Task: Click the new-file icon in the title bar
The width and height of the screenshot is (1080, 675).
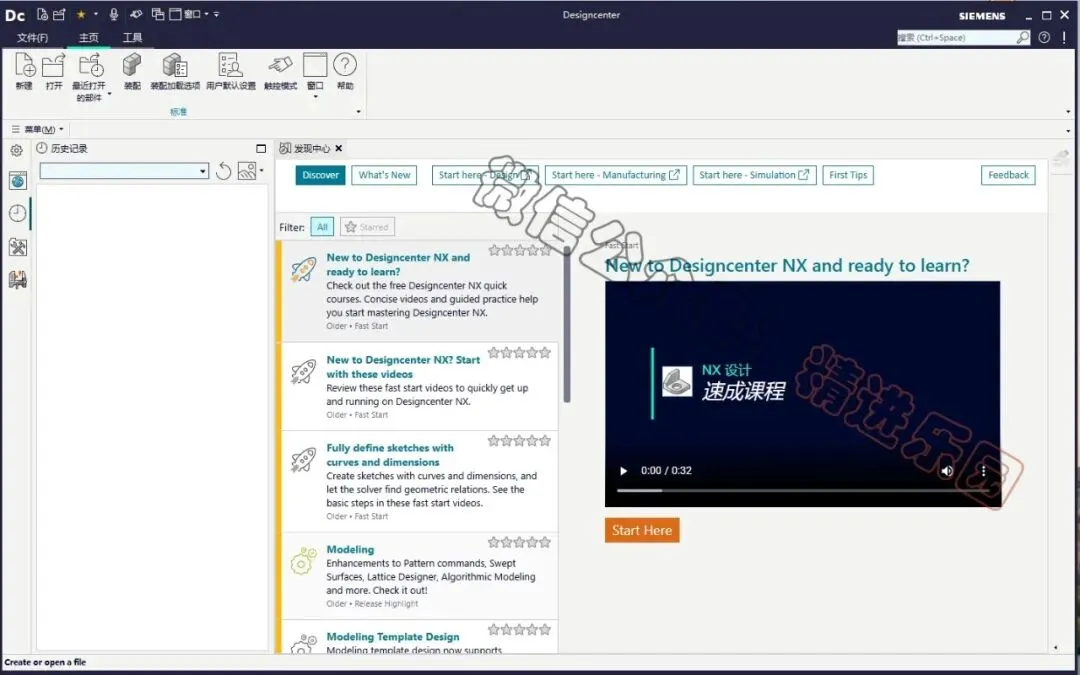Action: 43,14
